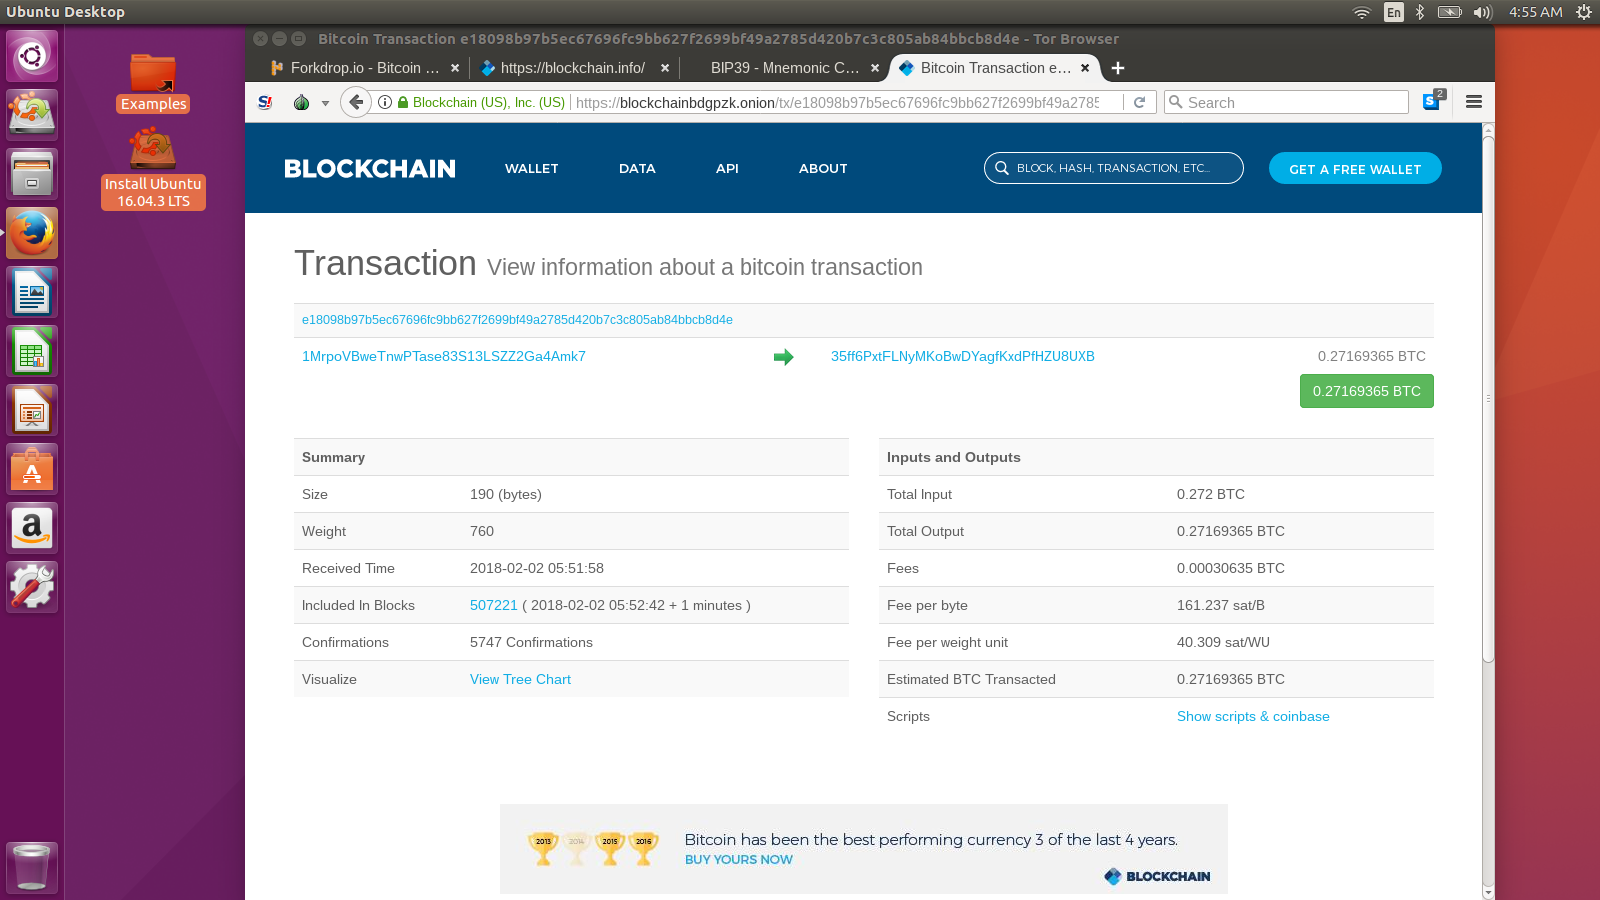Open sender address 1MrpoVBweTnwPTase83S13LSZZ2Ga4Amk7
The image size is (1600, 900).
(444, 356)
